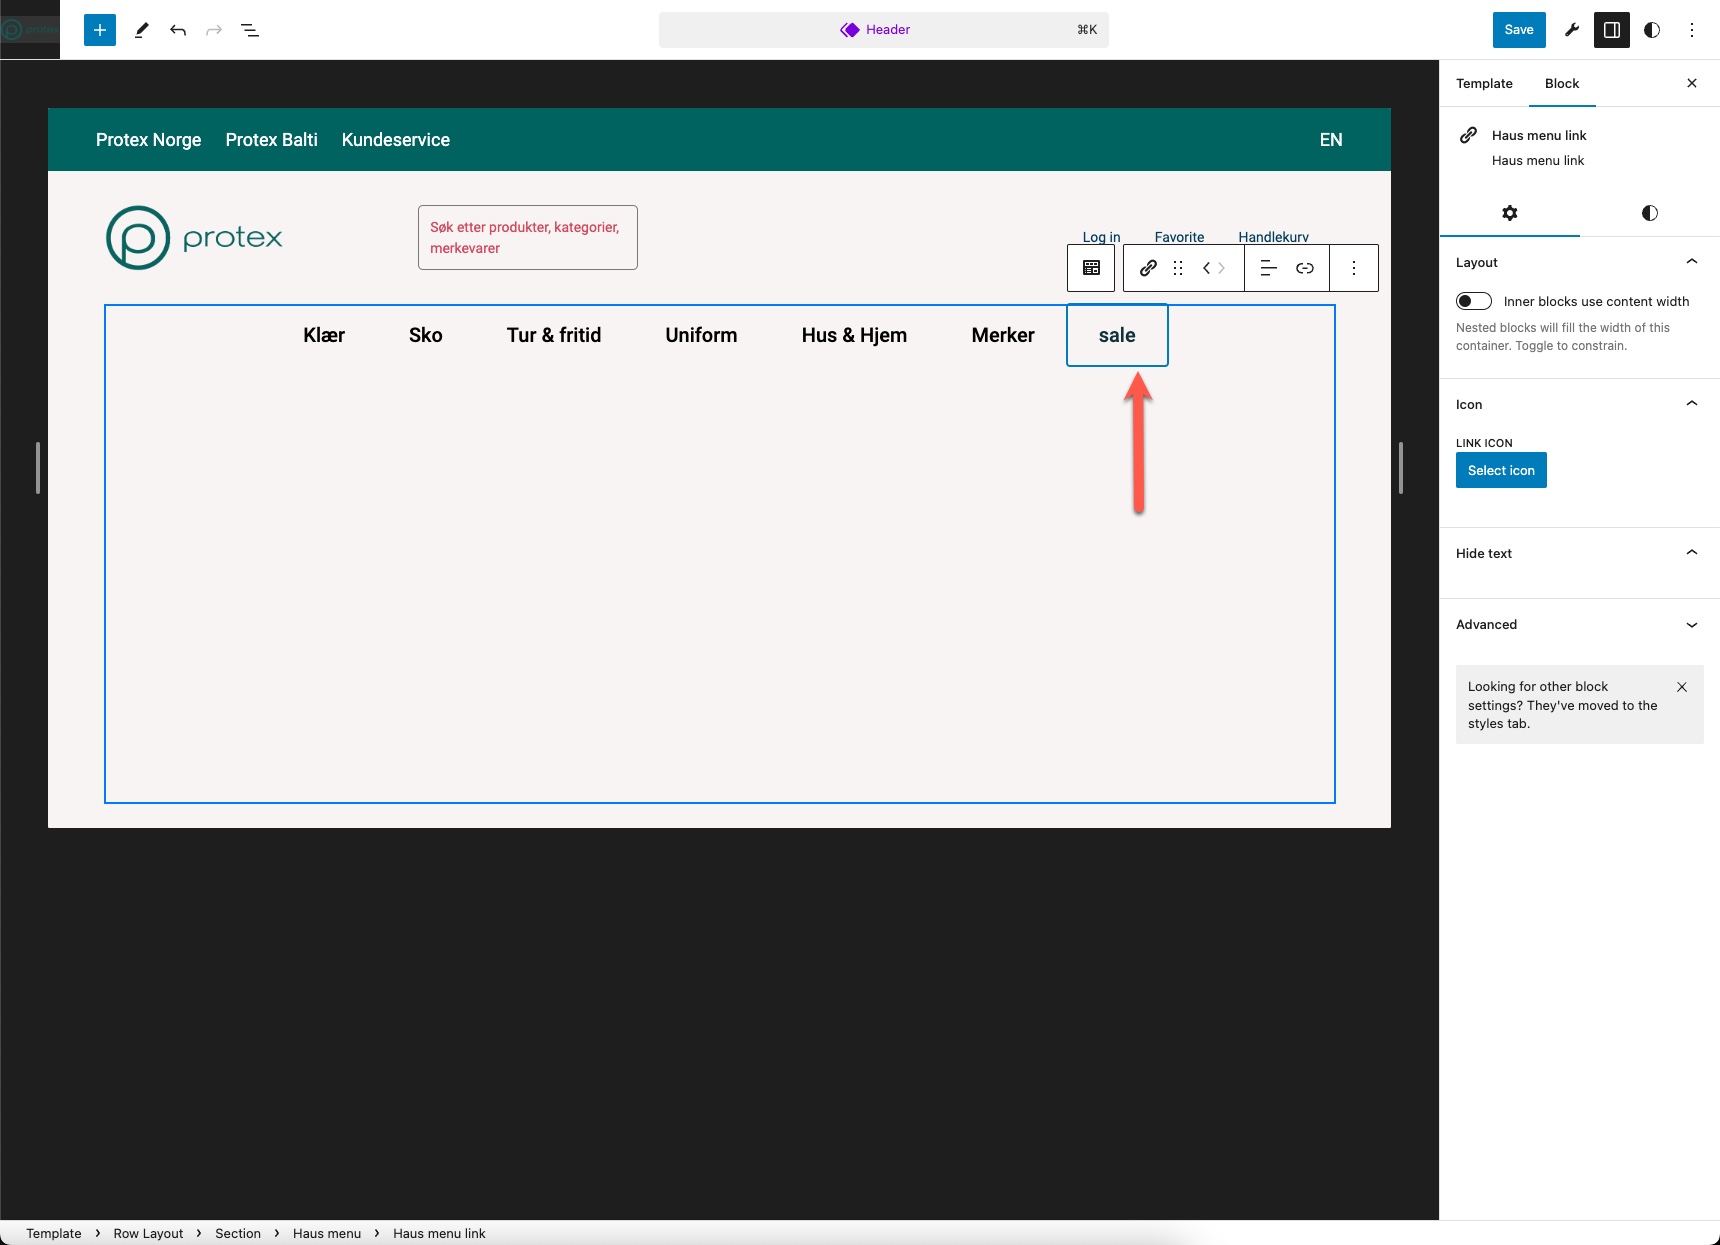This screenshot has width=1720, height=1245.
Task: Collapse the Layout panel
Action: pyautogui.click(x=1580, y=262)
